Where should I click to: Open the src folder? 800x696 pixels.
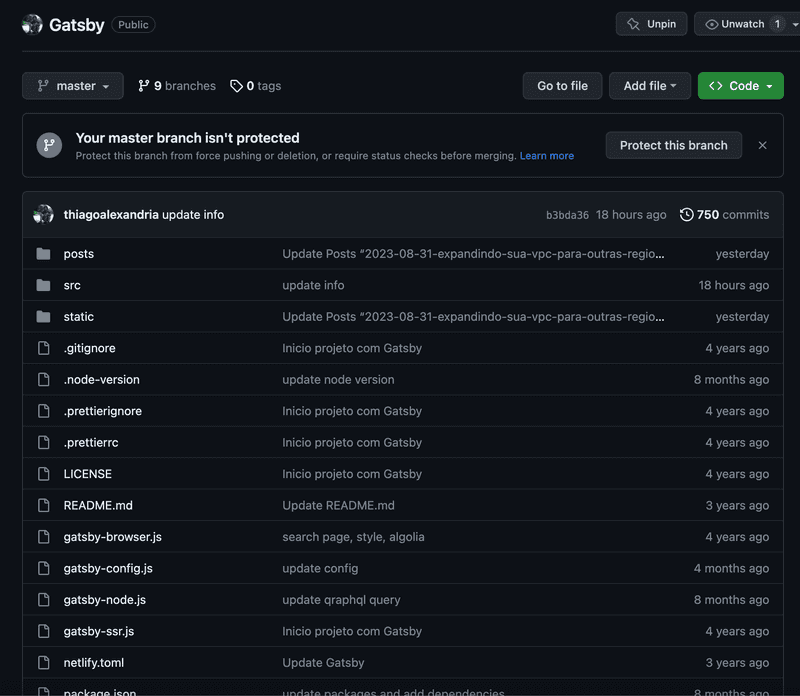pyautogui.click(x=72, y=285)
